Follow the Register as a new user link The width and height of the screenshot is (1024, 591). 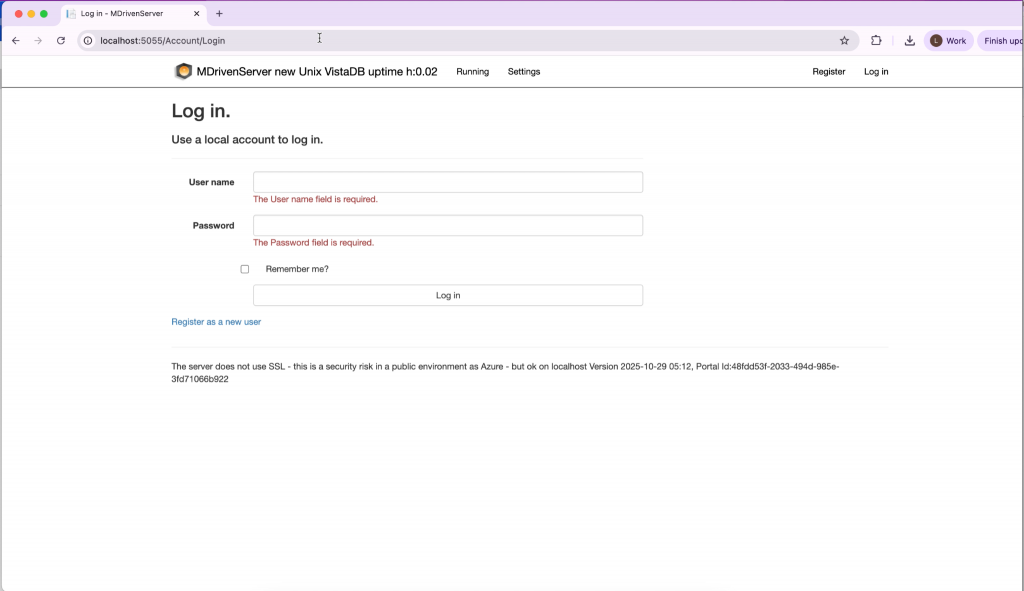pos(216,322)
